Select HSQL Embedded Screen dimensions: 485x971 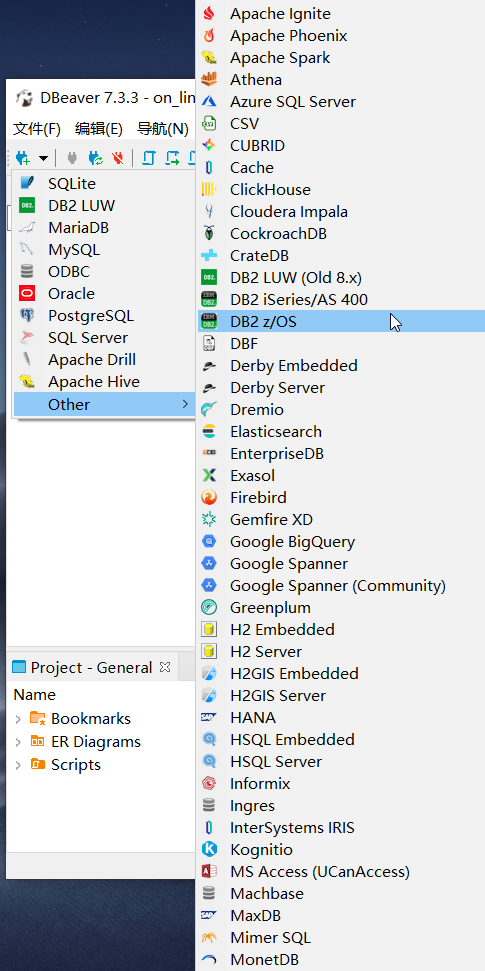click(x=341, y=739)
